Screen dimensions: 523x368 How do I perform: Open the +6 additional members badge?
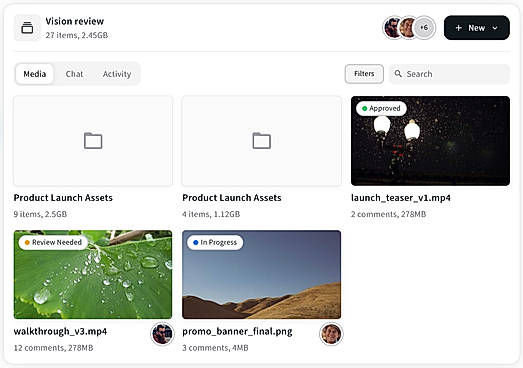(424, 28)
